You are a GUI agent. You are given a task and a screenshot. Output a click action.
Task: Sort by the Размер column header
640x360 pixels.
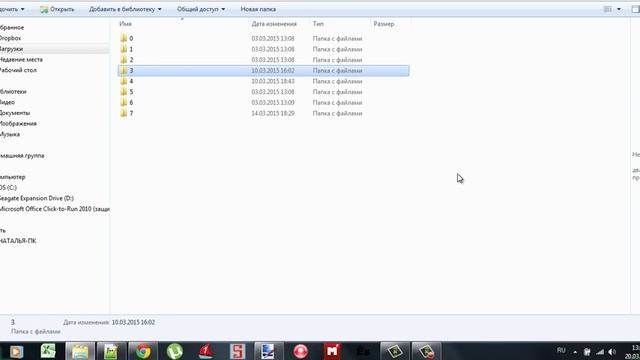click(384, 24)
